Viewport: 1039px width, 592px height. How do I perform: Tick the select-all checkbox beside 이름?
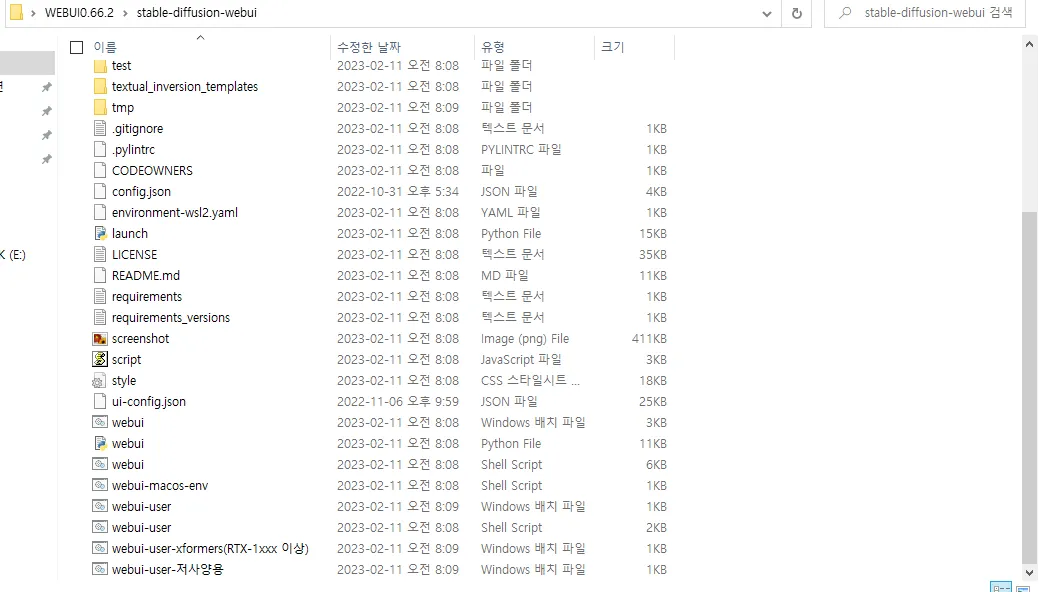(77, 47)
